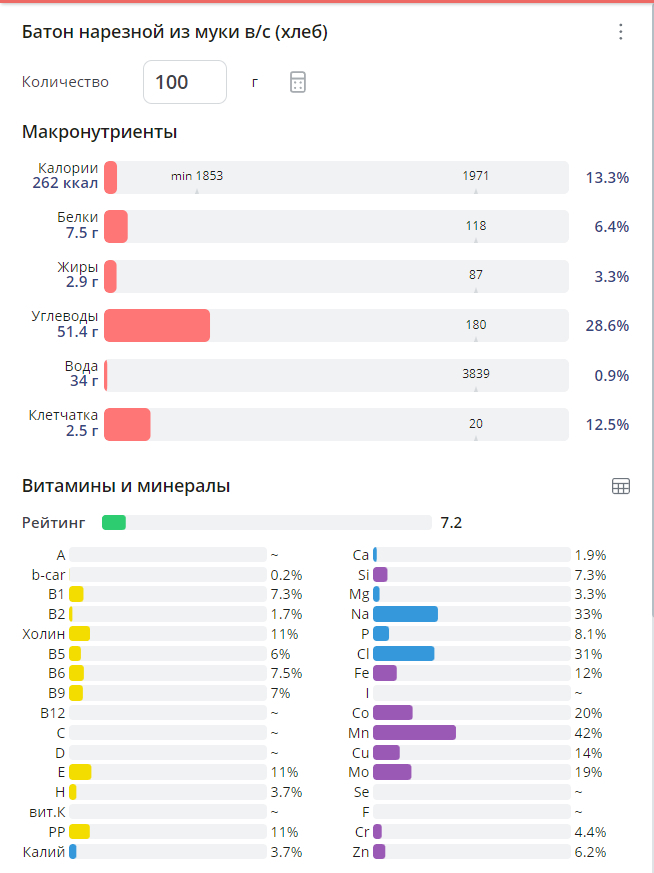Select the Mn manganese bar
The image size is (654, 873).
click(470, 733)
